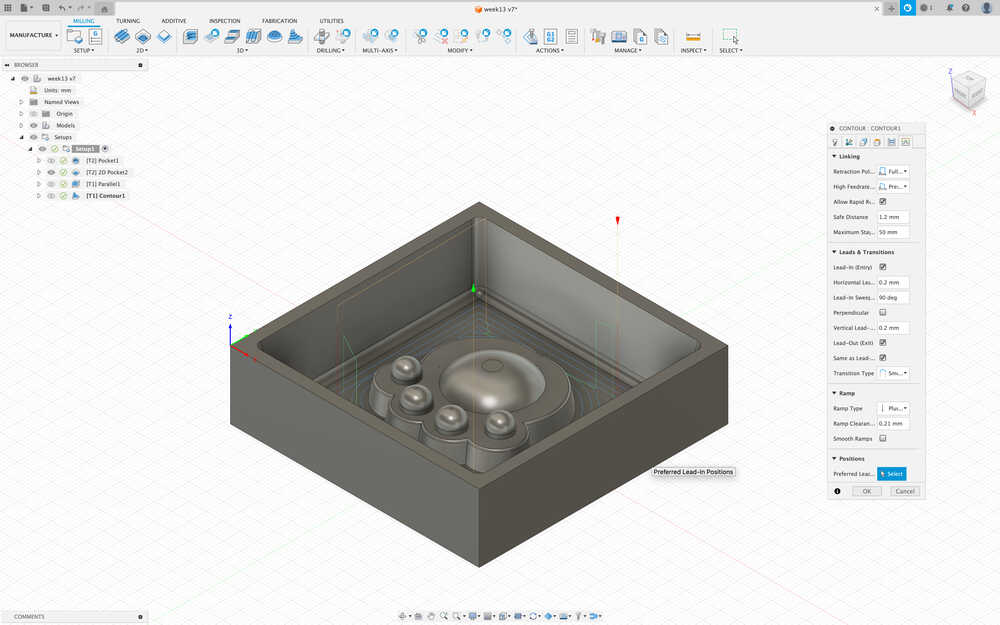
Task: Expand the [T1] Parallel1 operation node
Action: pyautogui.click(x=39, y=184)
